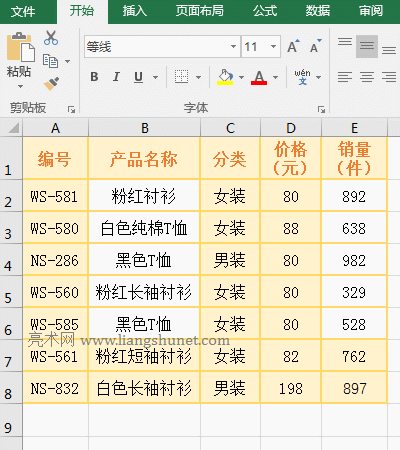Select row 4 header
This screenshot has height=450, width=400.
tap(11, 260)
